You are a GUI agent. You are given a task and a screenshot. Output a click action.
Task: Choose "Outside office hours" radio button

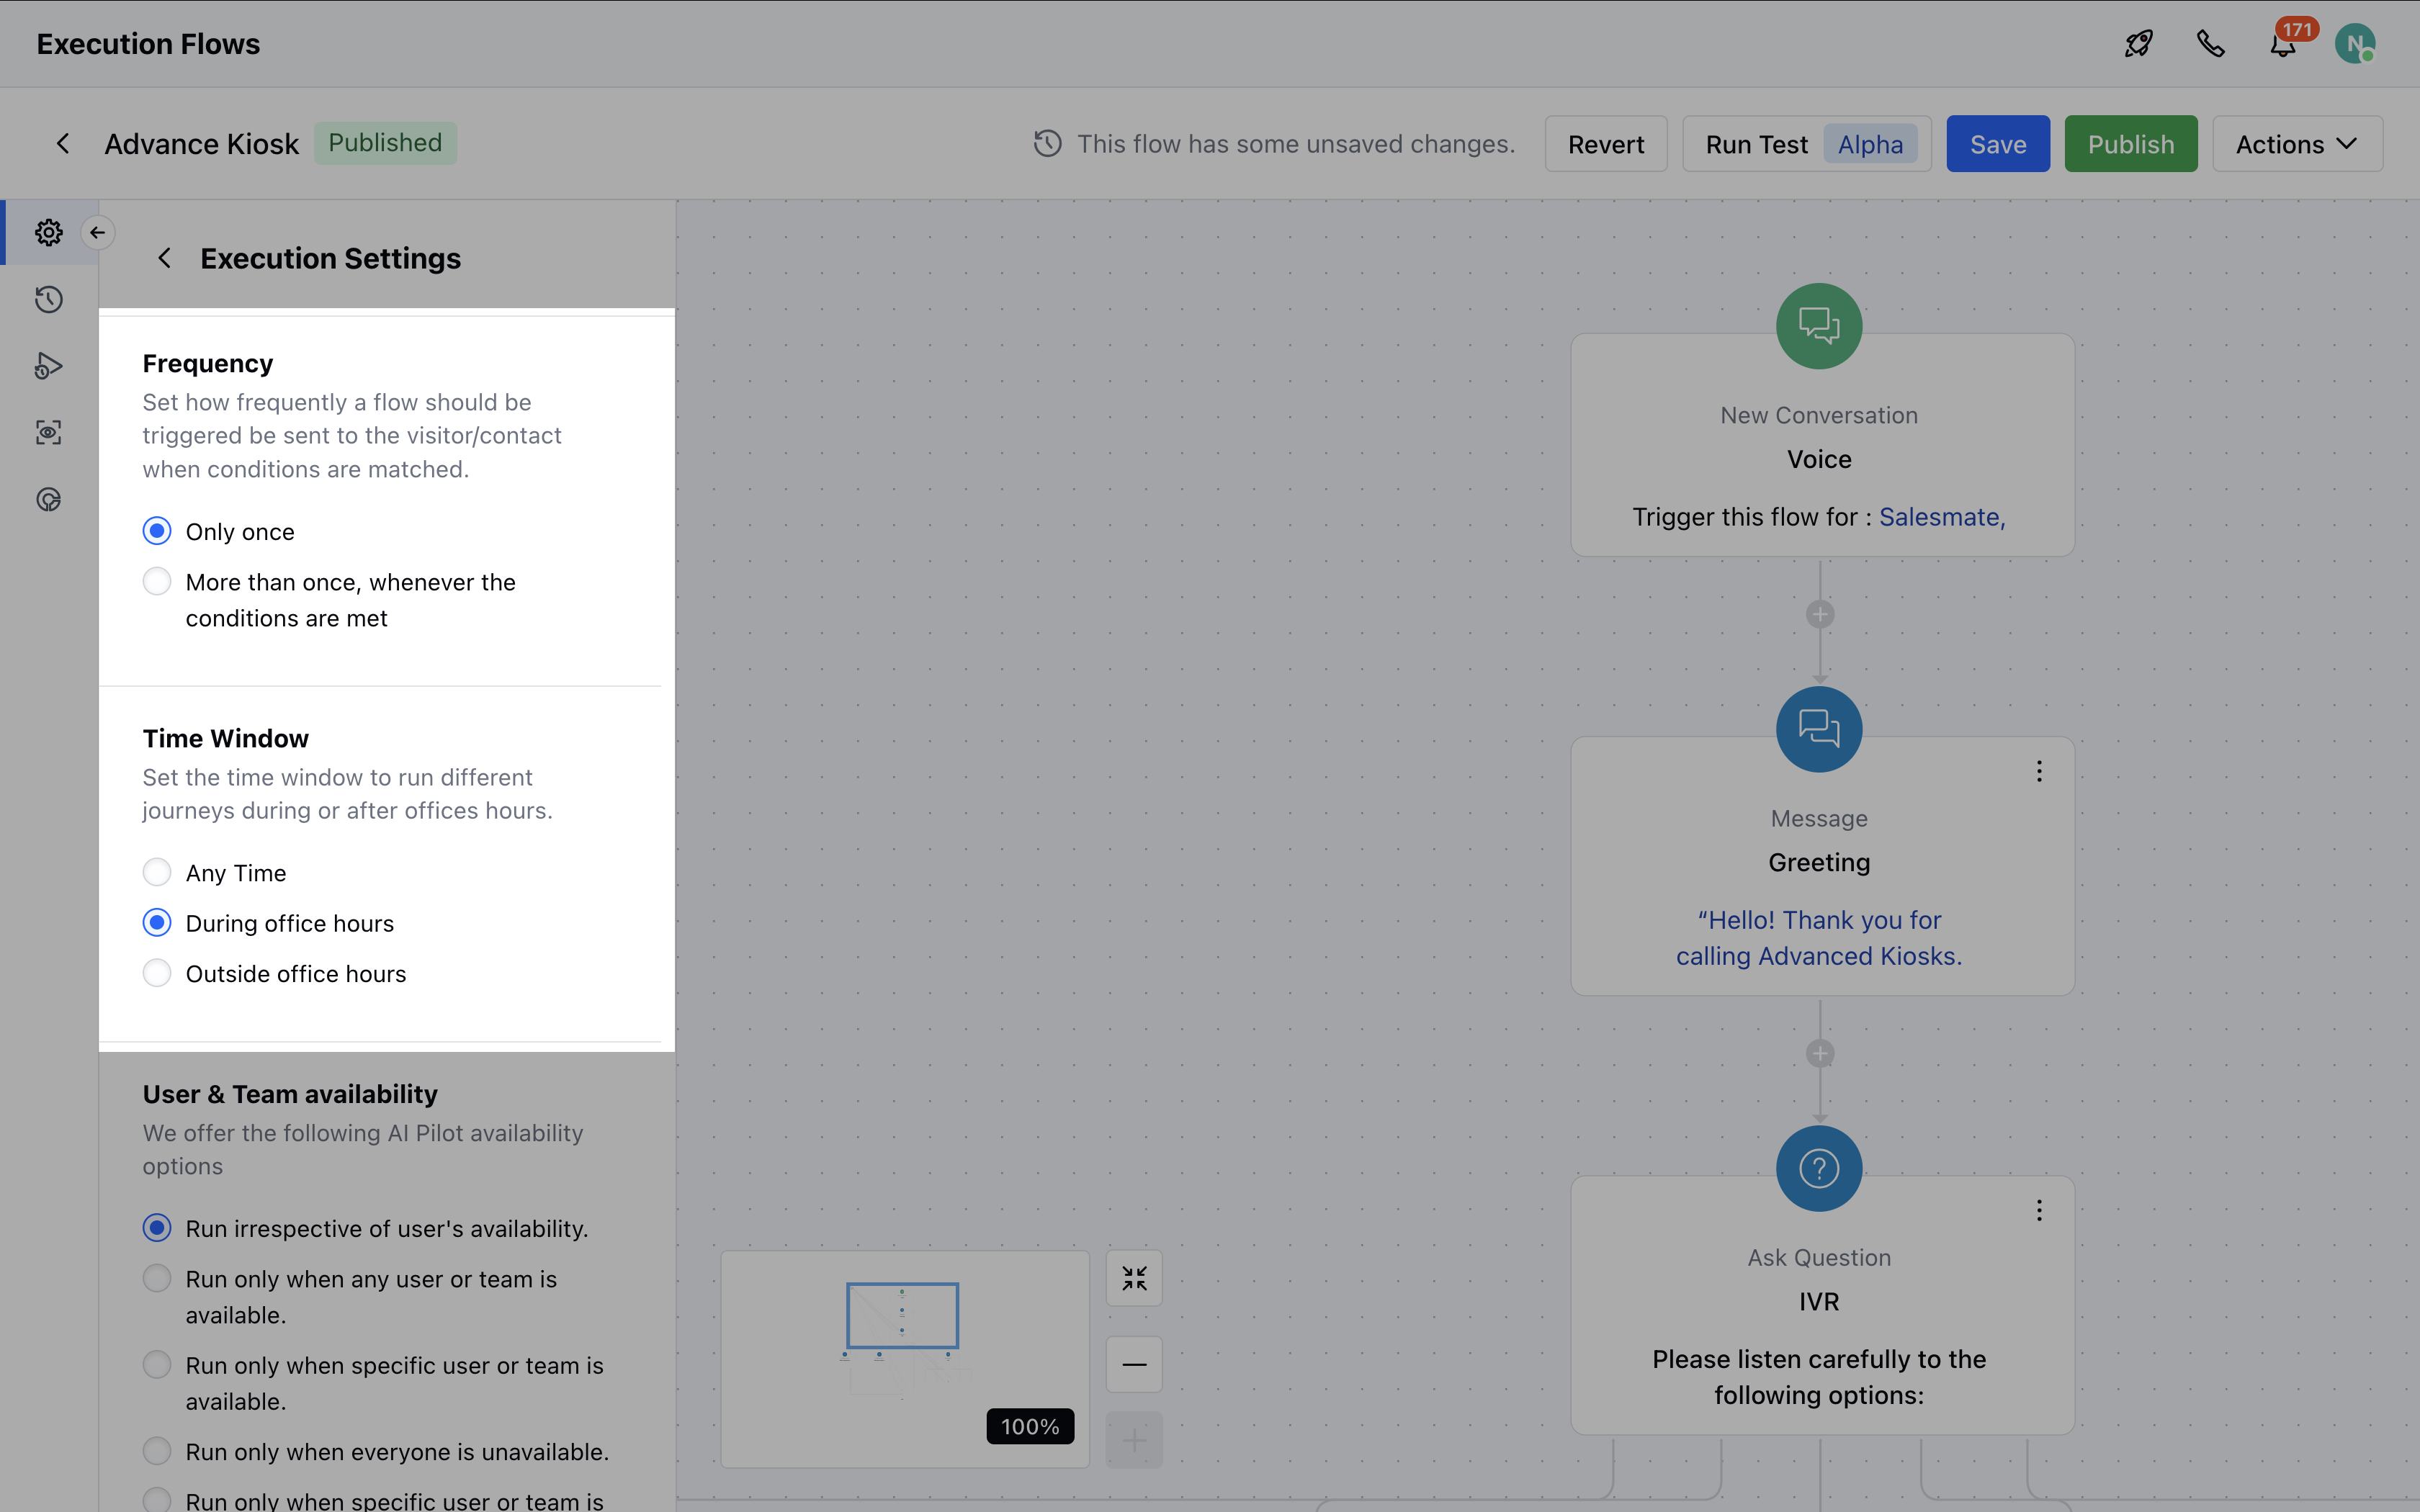[157, 973]
